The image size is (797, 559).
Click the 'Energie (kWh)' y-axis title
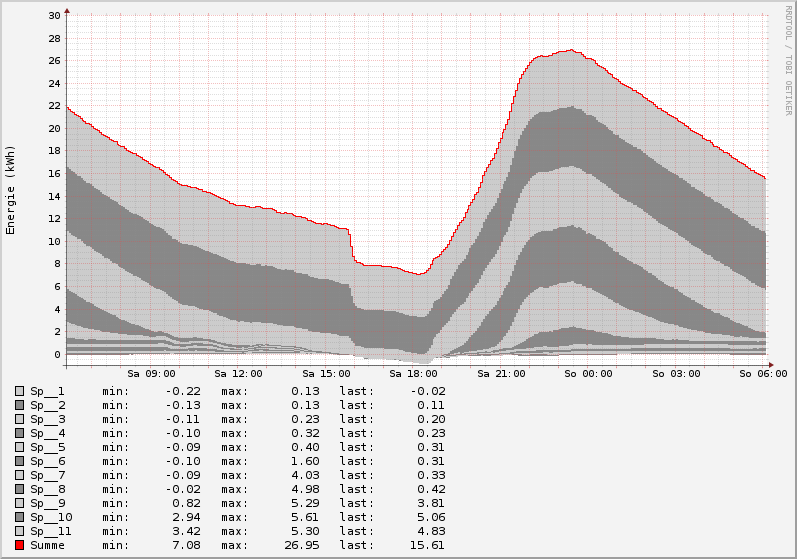(11, 190)
